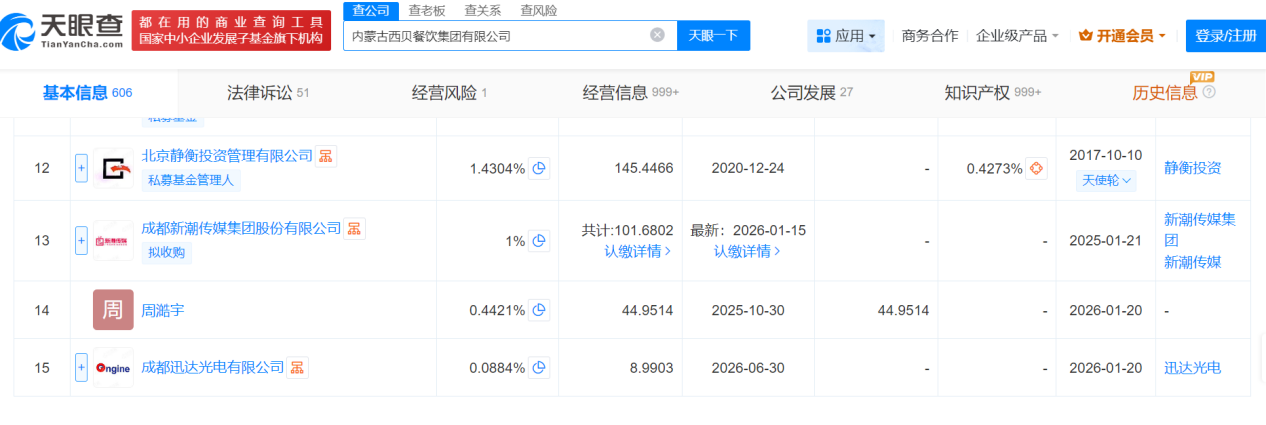Switch to the 法律诉讼 tab

[268, 93]
